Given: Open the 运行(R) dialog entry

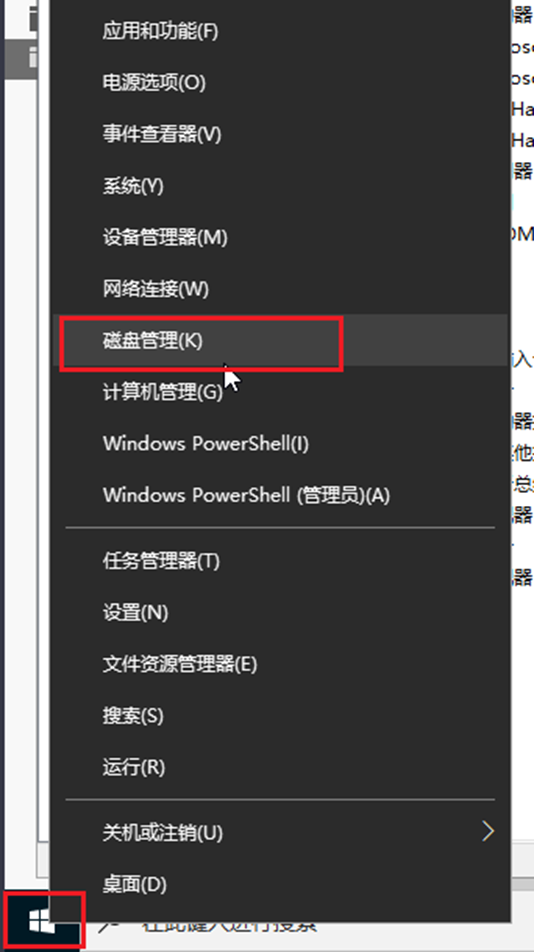Looking at the screenshot, I should pyautogui.click(x=280, y=767).
